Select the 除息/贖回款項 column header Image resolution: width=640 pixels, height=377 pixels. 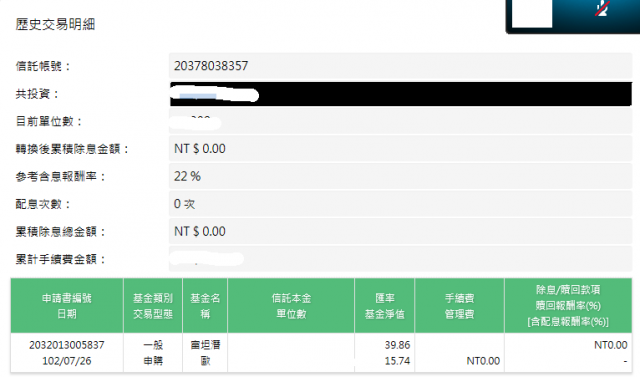pyautogui.click(x=568, y=306)
